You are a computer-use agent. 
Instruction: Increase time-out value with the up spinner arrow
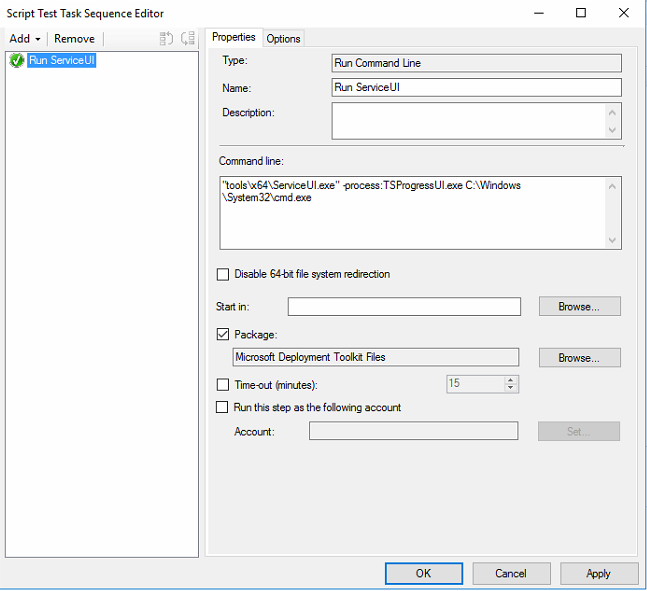(511, 380)
